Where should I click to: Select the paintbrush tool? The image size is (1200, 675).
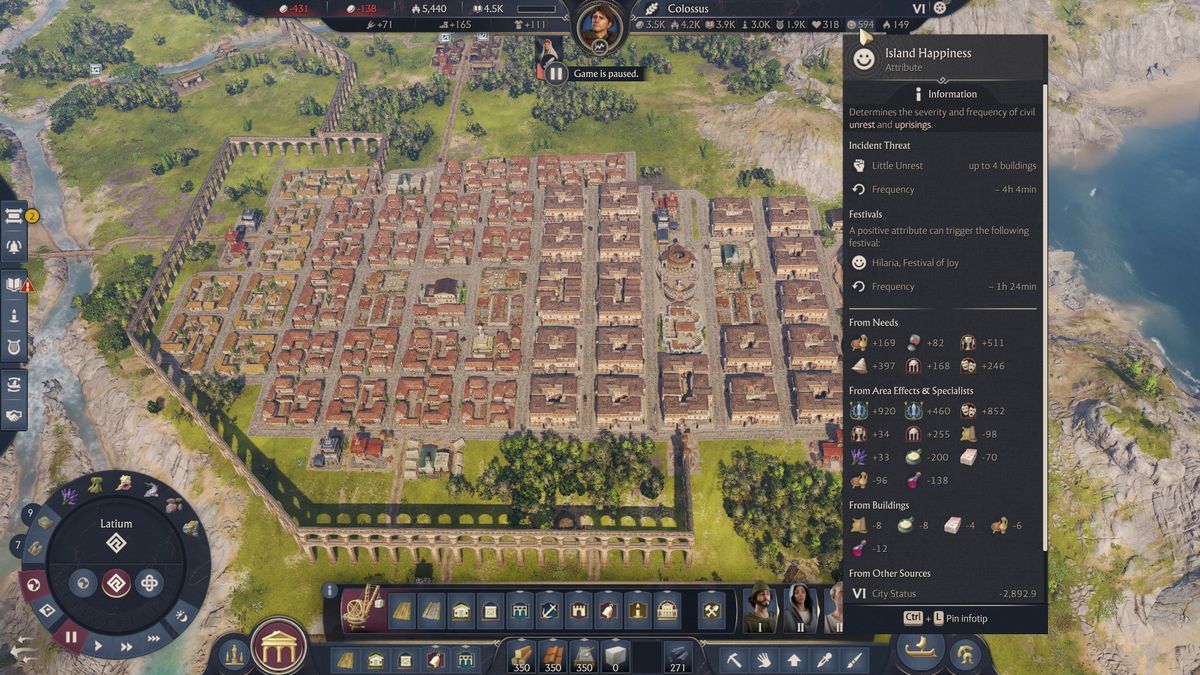(x=853, y=660)
